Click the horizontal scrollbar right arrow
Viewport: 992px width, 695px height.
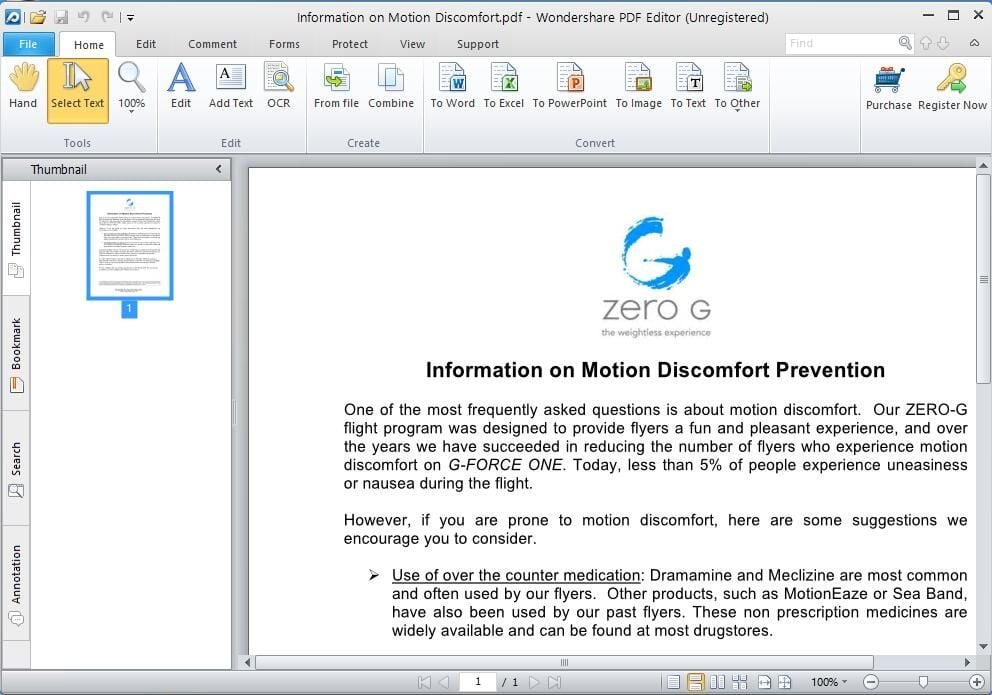(967, 662)
